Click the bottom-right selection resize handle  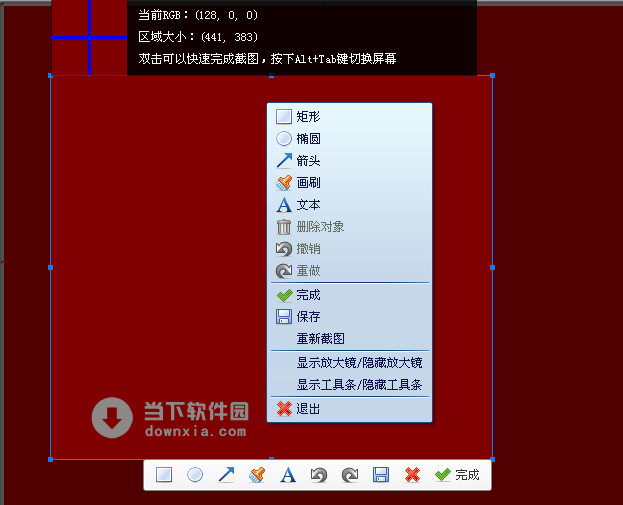(492, 459)
